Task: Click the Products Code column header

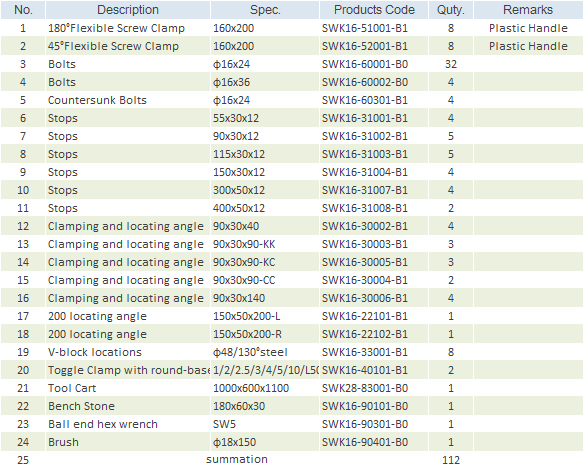Action: point(374,10)
